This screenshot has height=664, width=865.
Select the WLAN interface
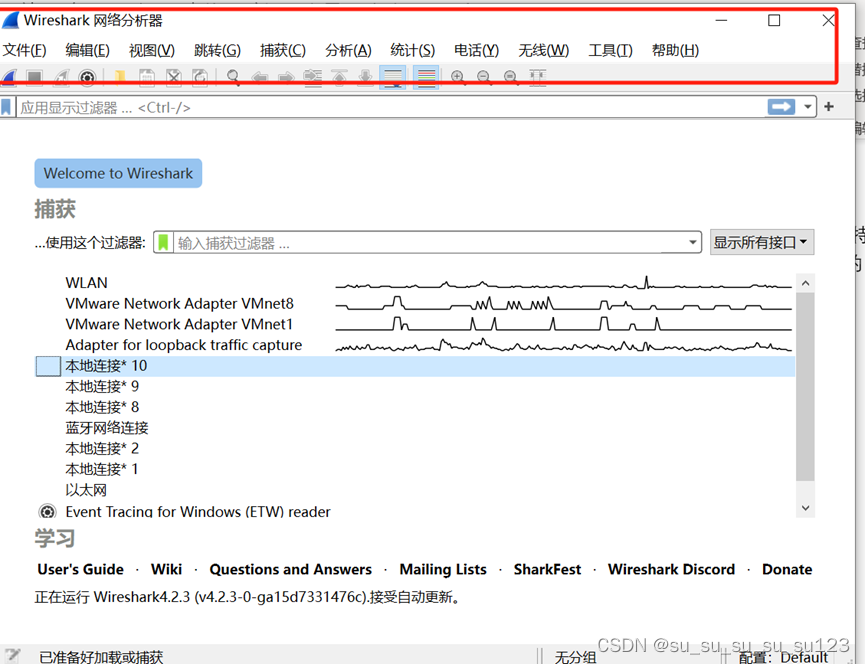(x=415, y=283)
